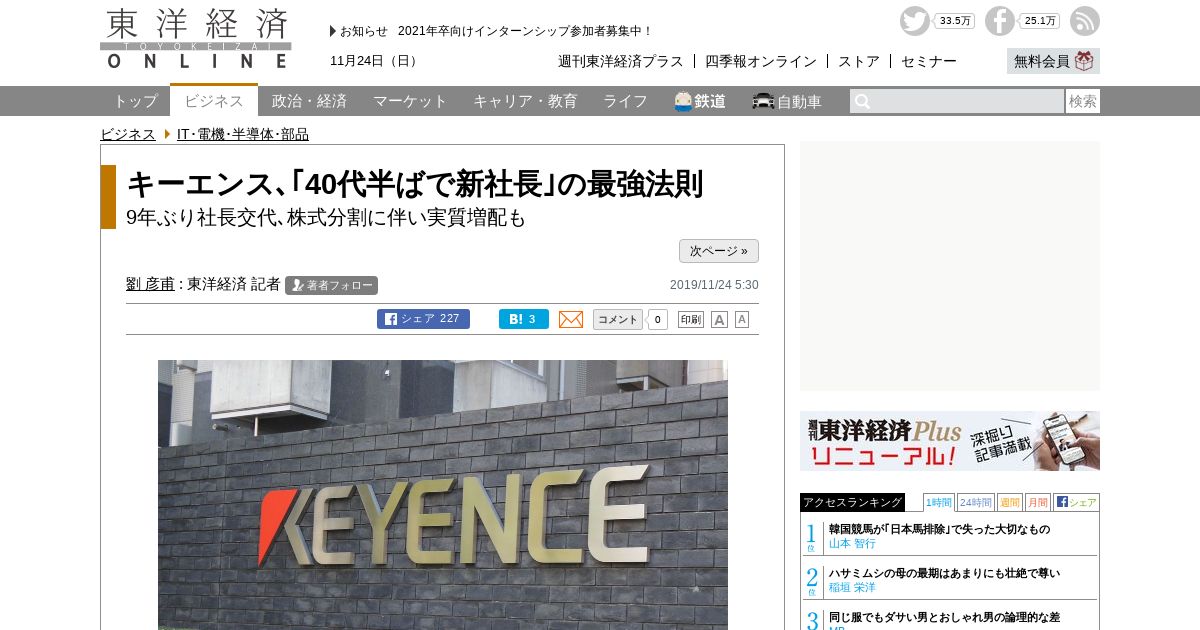1200x630 pixels.
Task: Open ranking article 同じ服でもダサい男
Action: 944,617
